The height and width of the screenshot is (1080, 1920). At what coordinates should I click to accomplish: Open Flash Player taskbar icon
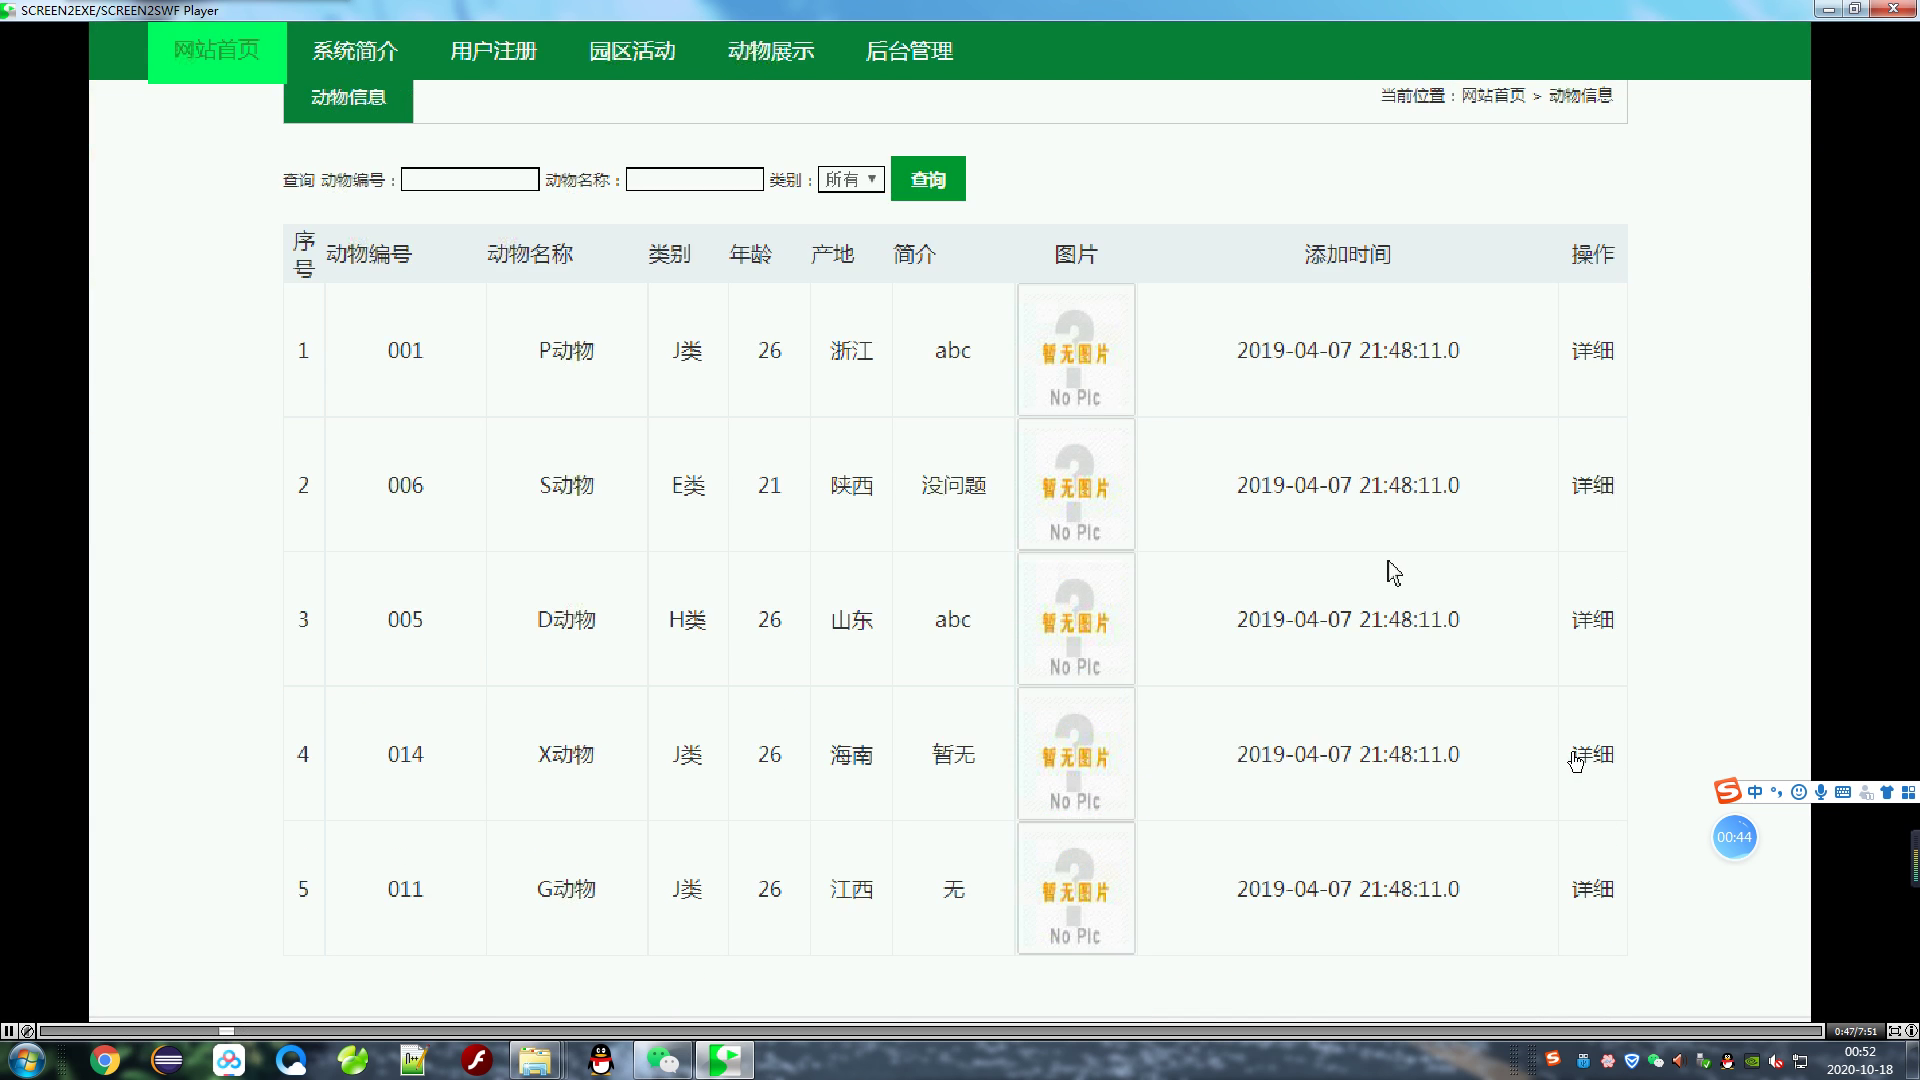(477, 1060)
